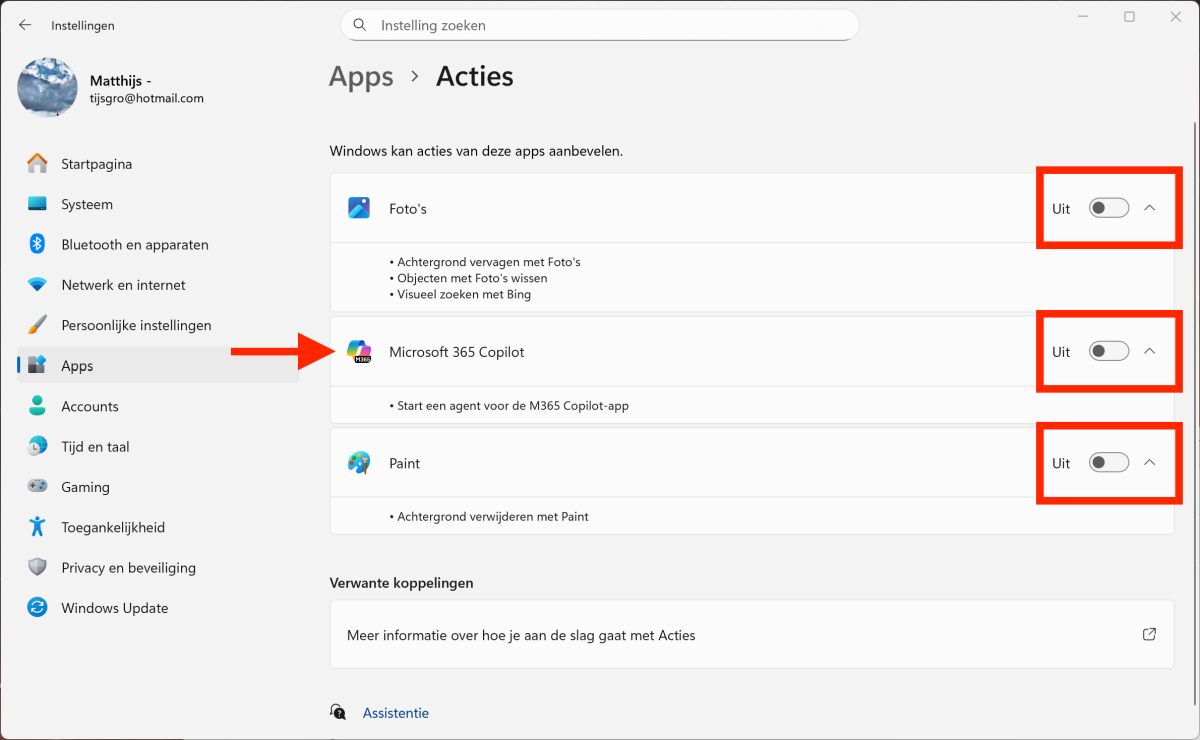Click the Bluetooth en apparaten icon

coord(37,244)
